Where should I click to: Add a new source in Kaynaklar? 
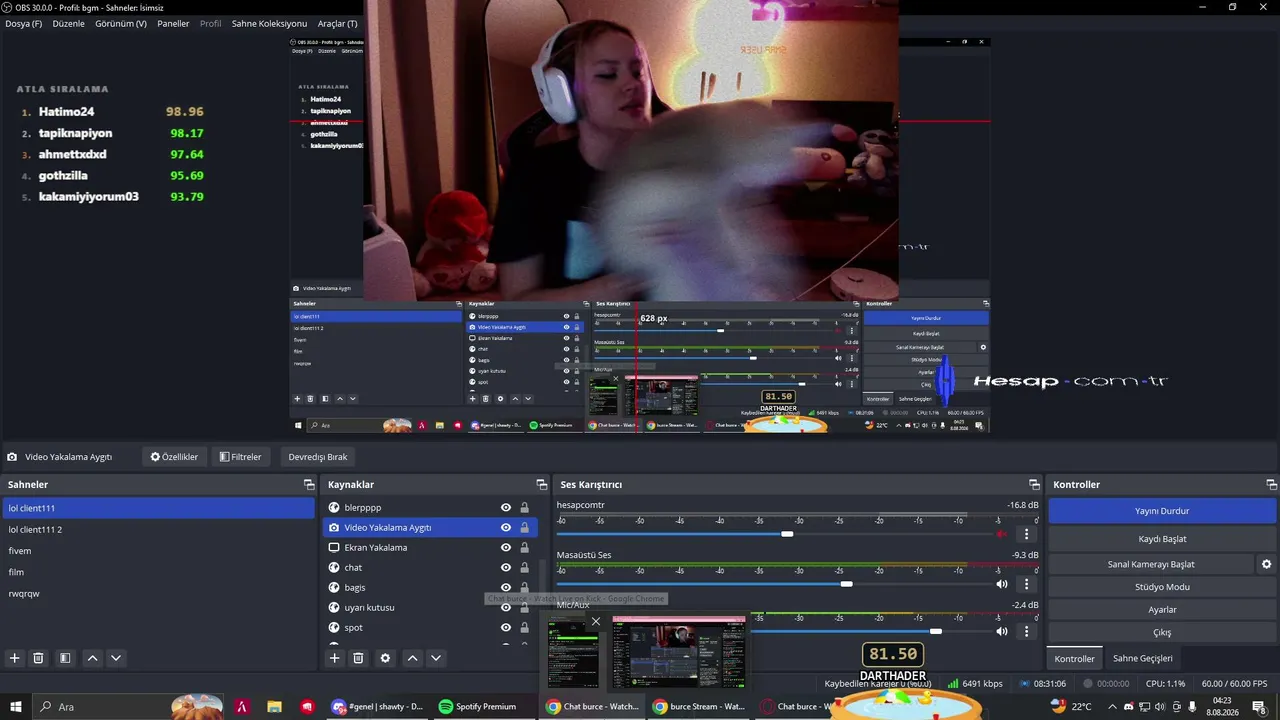[335, 658]
